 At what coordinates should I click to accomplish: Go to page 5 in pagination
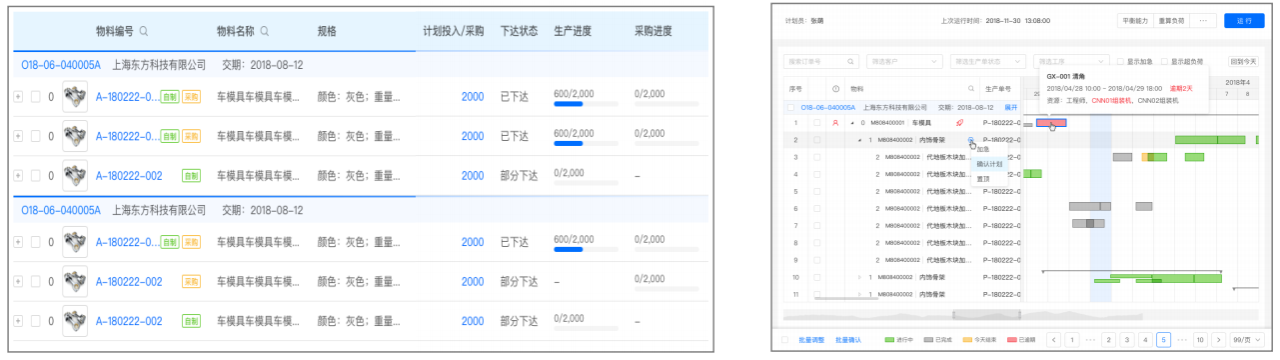1163,340
